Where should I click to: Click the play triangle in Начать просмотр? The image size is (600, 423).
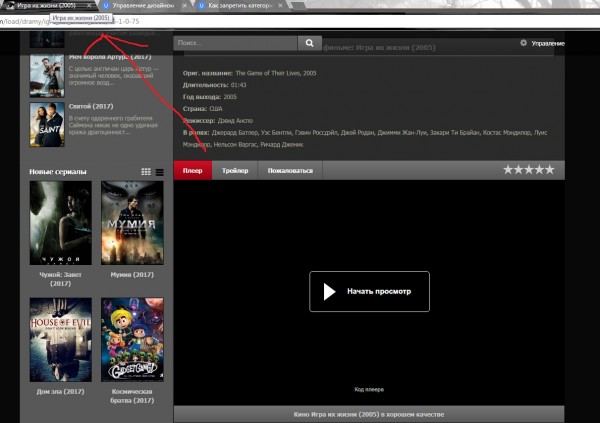coord(329,291)
